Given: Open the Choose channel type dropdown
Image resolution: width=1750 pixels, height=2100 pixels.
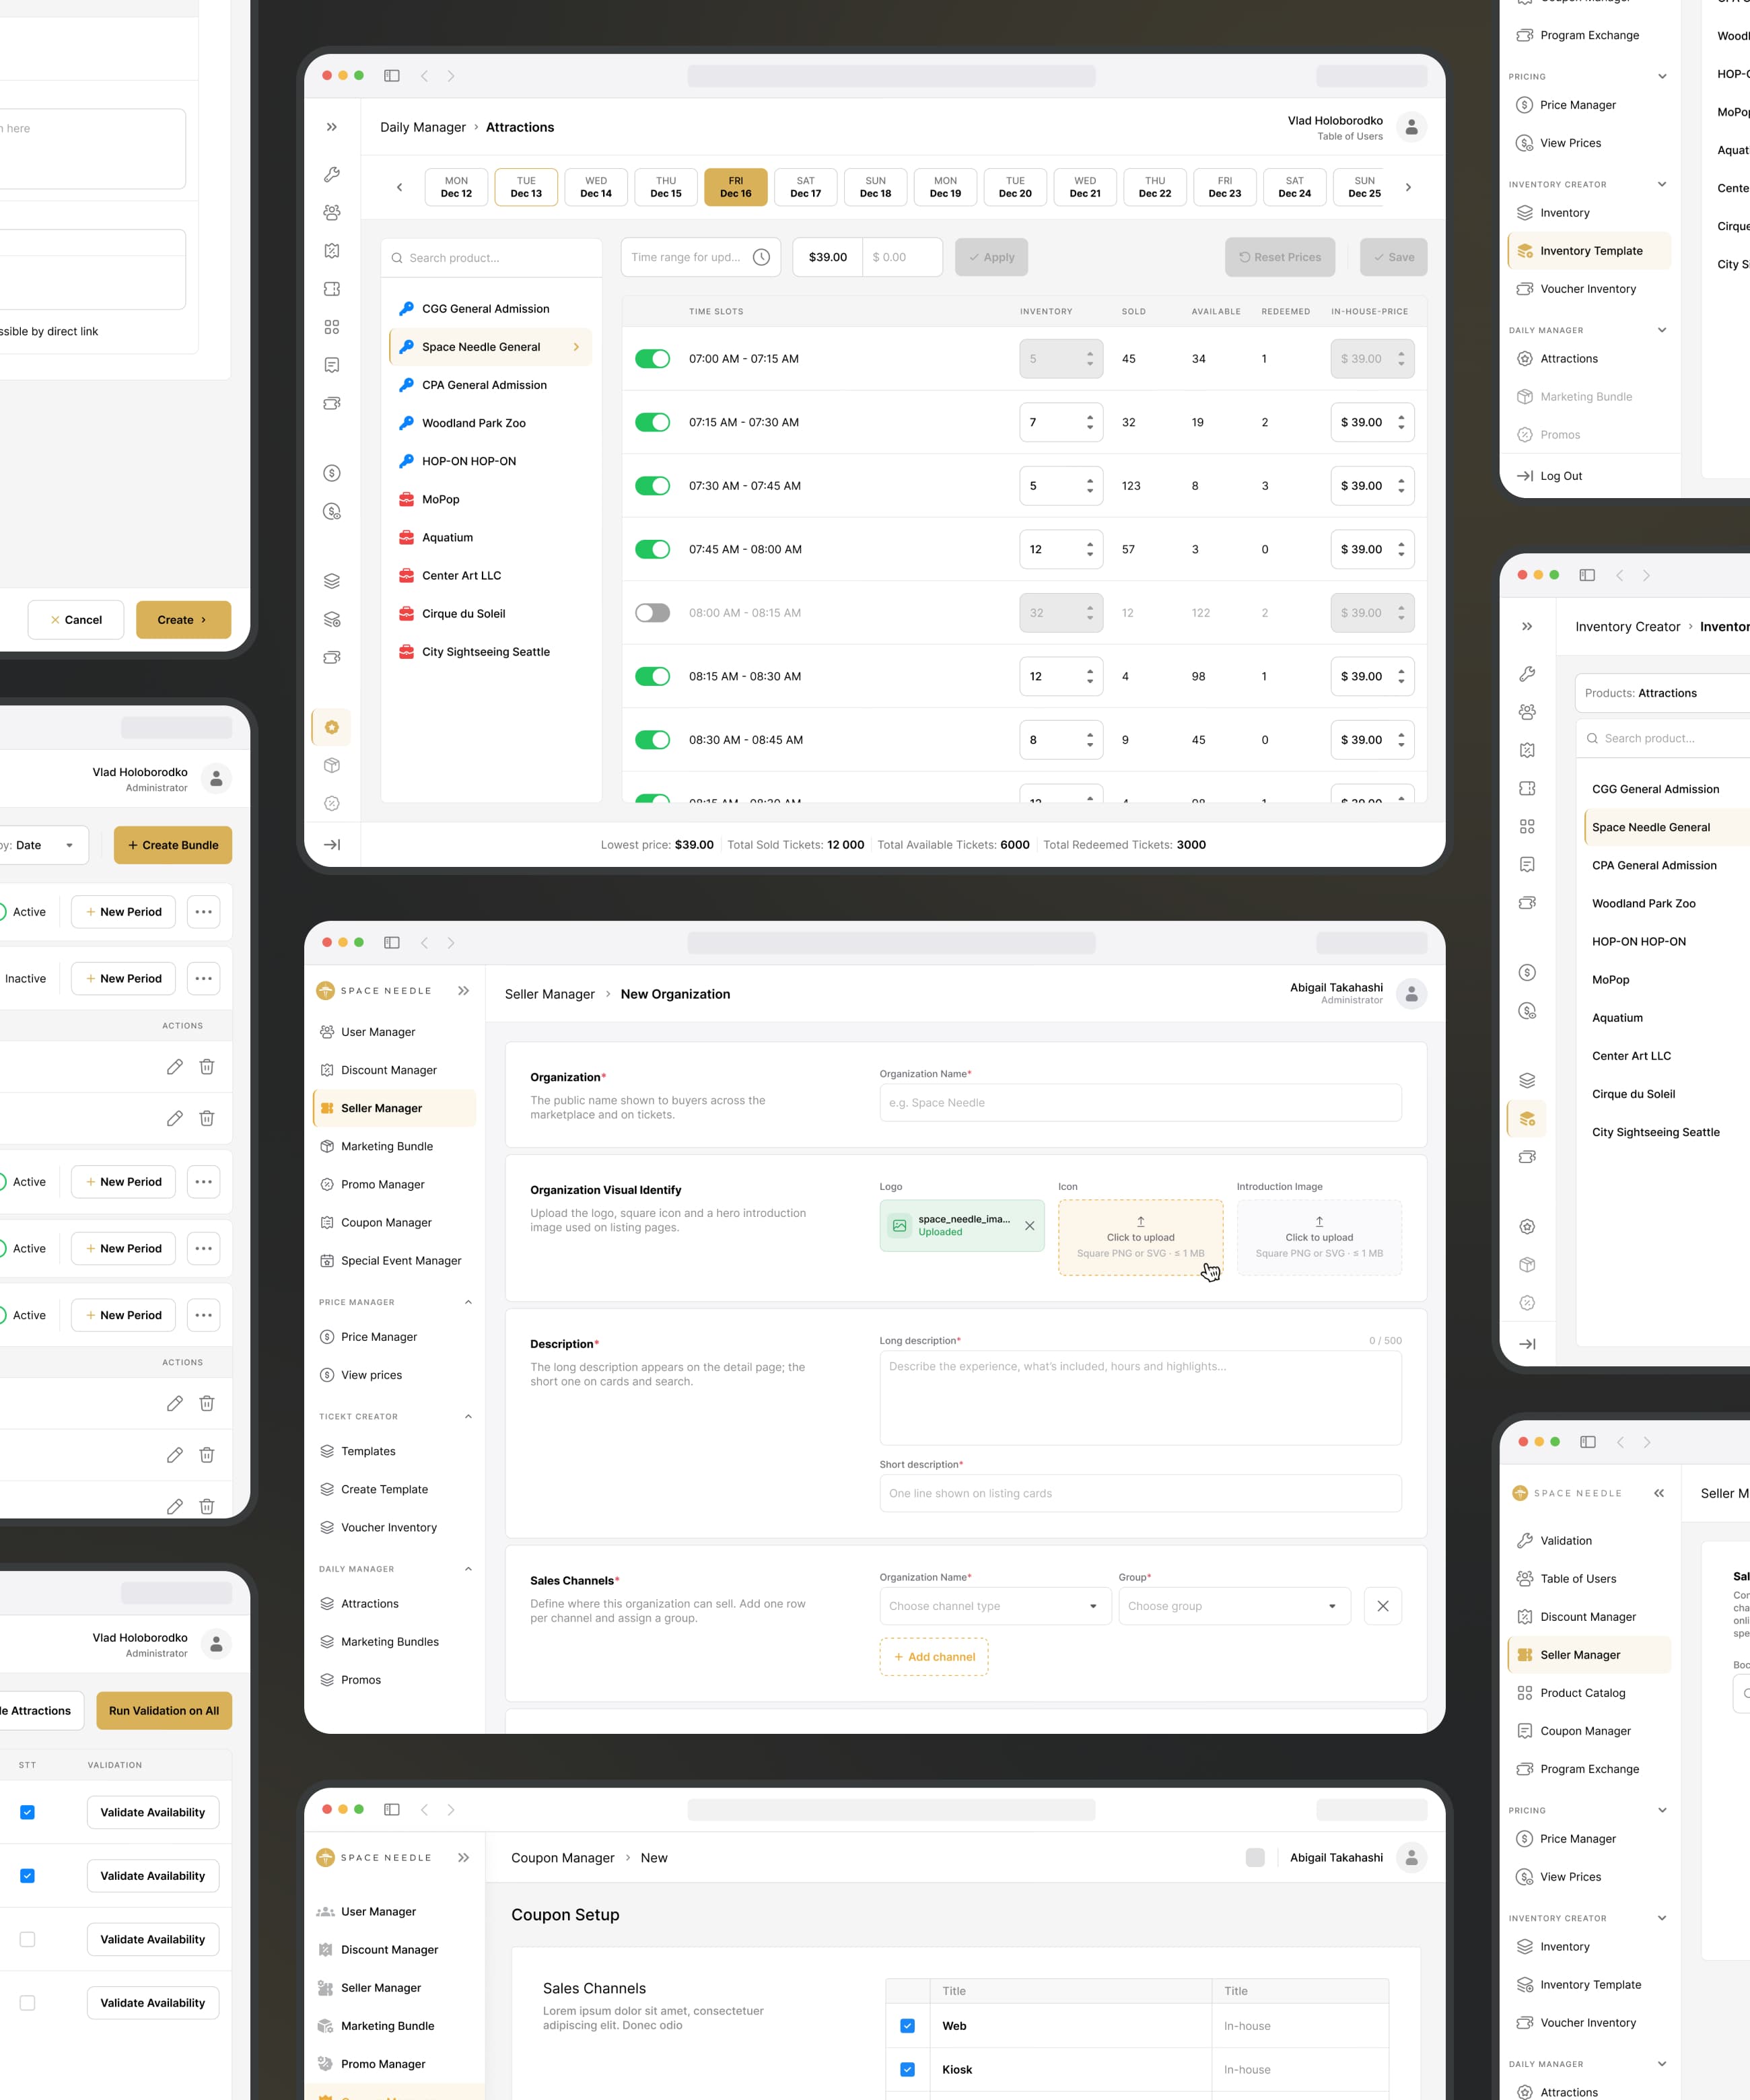Looking at the screenshot, I should click(x=995, y=1606).
